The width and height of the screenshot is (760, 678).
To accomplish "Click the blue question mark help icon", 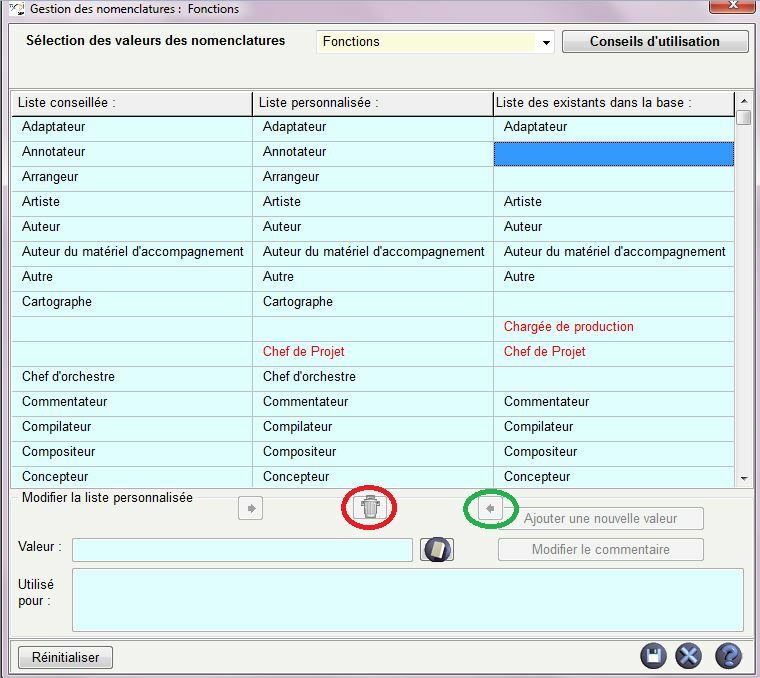I will tap(728, 656).
